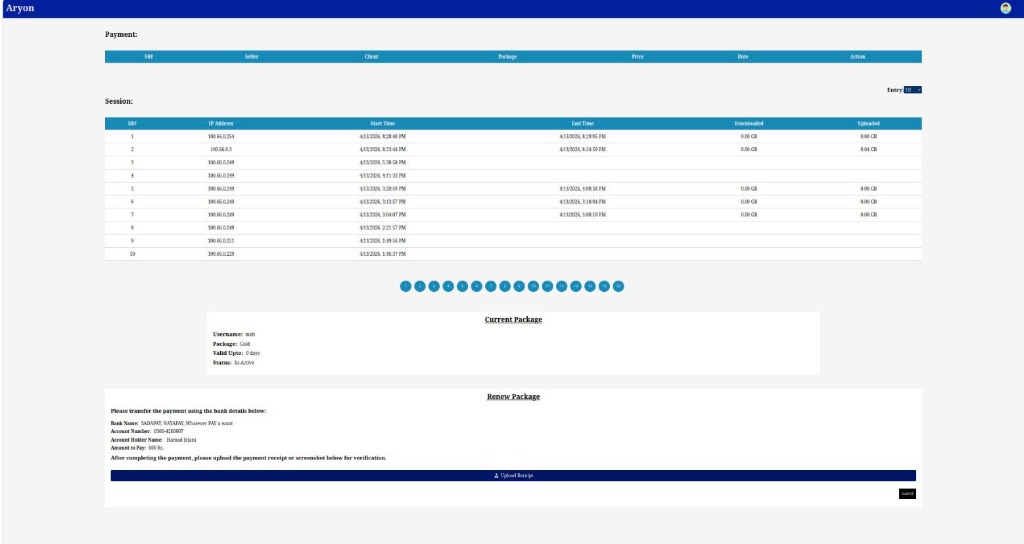Click the Date column header in Payment table
Image resolution: width=1024 pixels, height=544 pixels.
coord(743,57)
